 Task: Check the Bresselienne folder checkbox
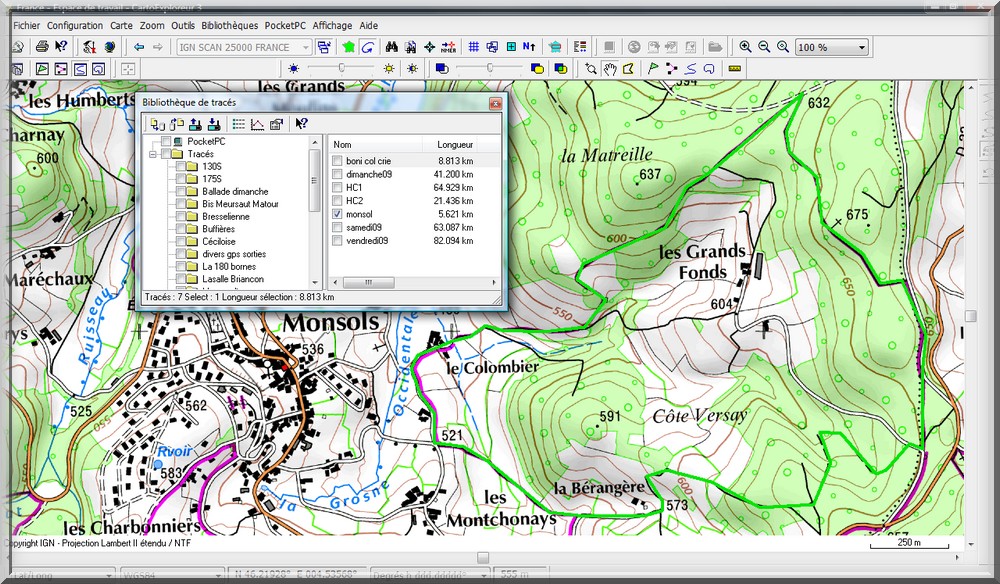pos(181,217)
